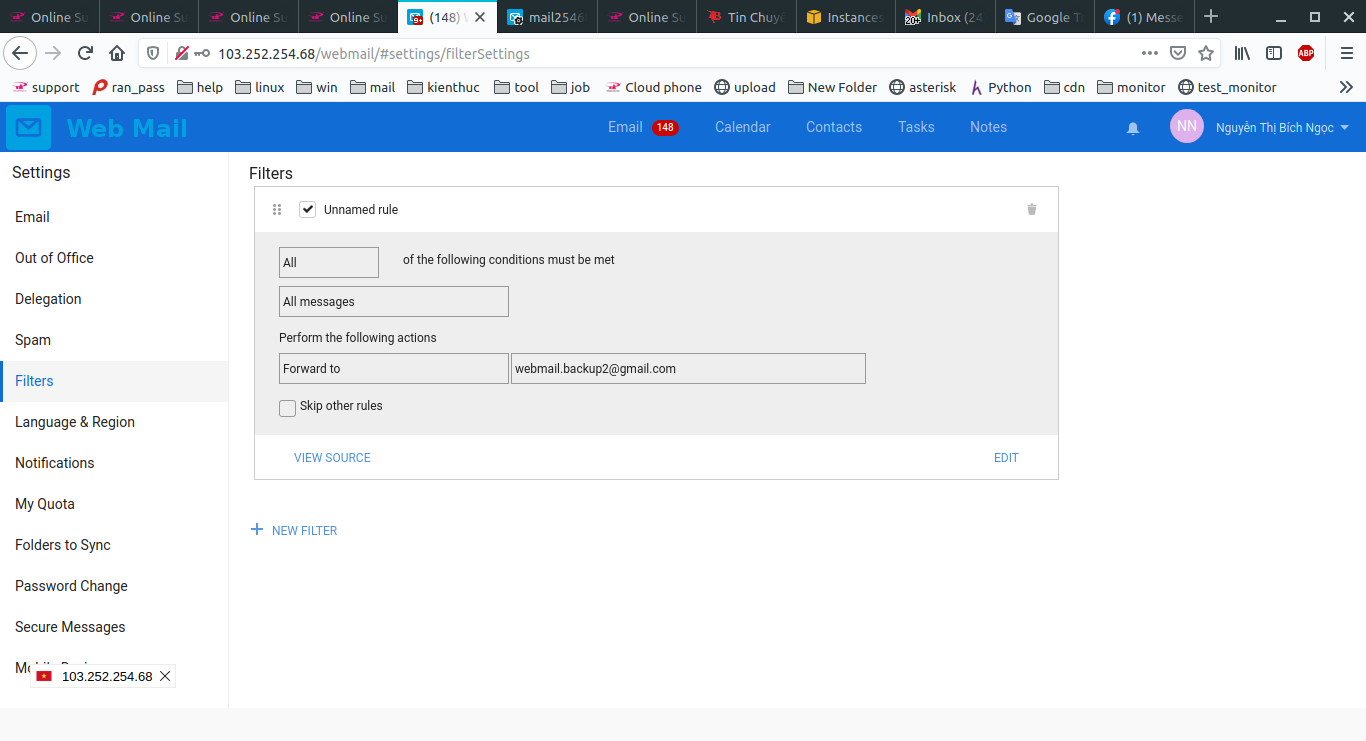
Task: Close the active Web Mail tab
Action: pyautogui.click(x=480, y=17)
